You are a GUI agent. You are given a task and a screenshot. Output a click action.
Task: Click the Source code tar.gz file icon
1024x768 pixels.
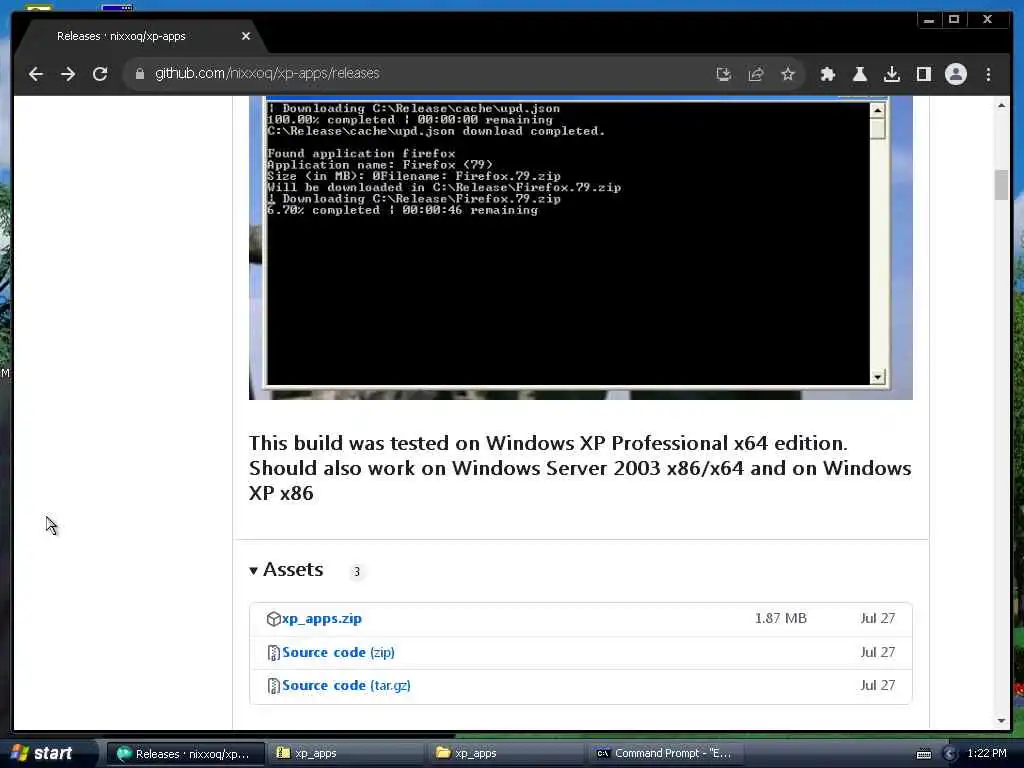click(x=274, y=686)
